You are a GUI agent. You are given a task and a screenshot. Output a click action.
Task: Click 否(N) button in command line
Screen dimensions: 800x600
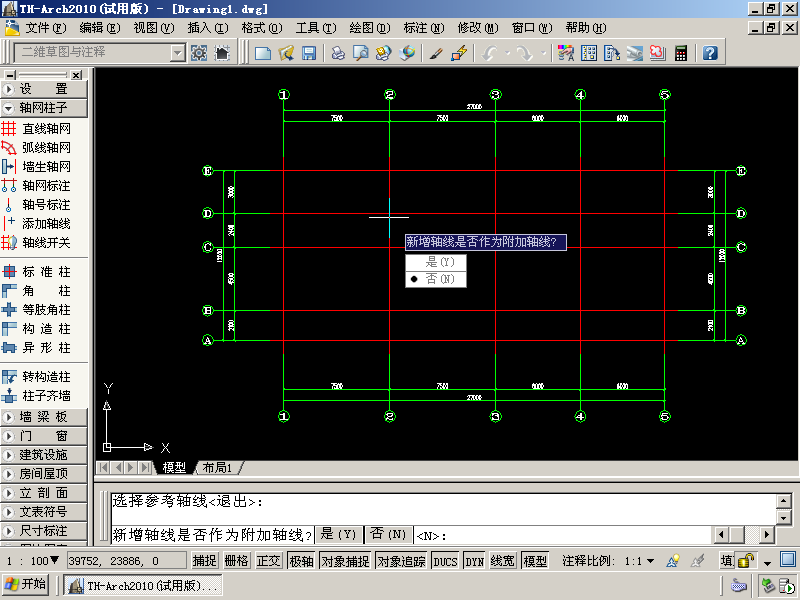click(389, 534)
